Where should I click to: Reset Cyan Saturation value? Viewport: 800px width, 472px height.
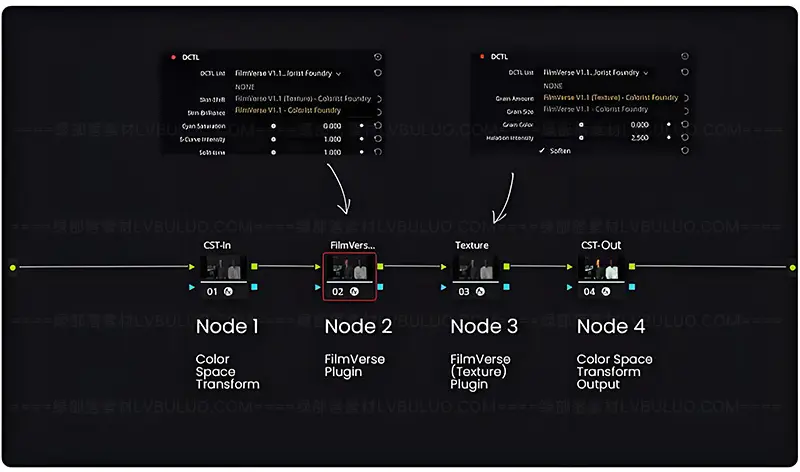(x=378, y=126)
